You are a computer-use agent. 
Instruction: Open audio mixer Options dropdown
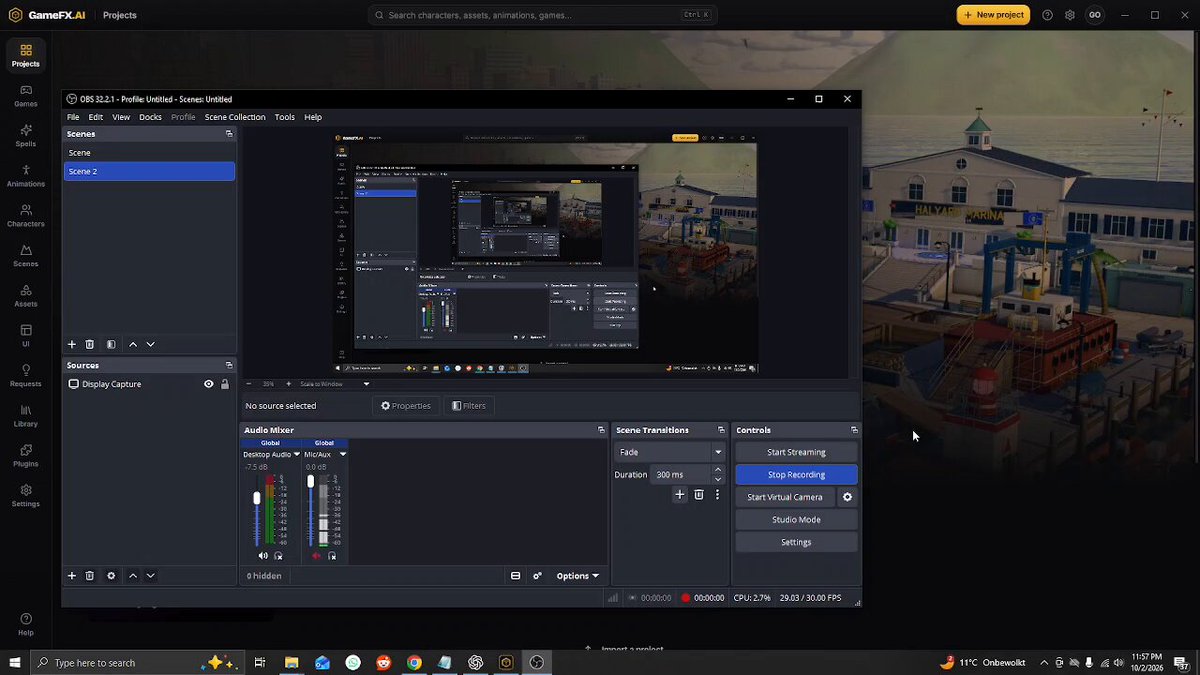pyautogui.click(x=577, y=576)
